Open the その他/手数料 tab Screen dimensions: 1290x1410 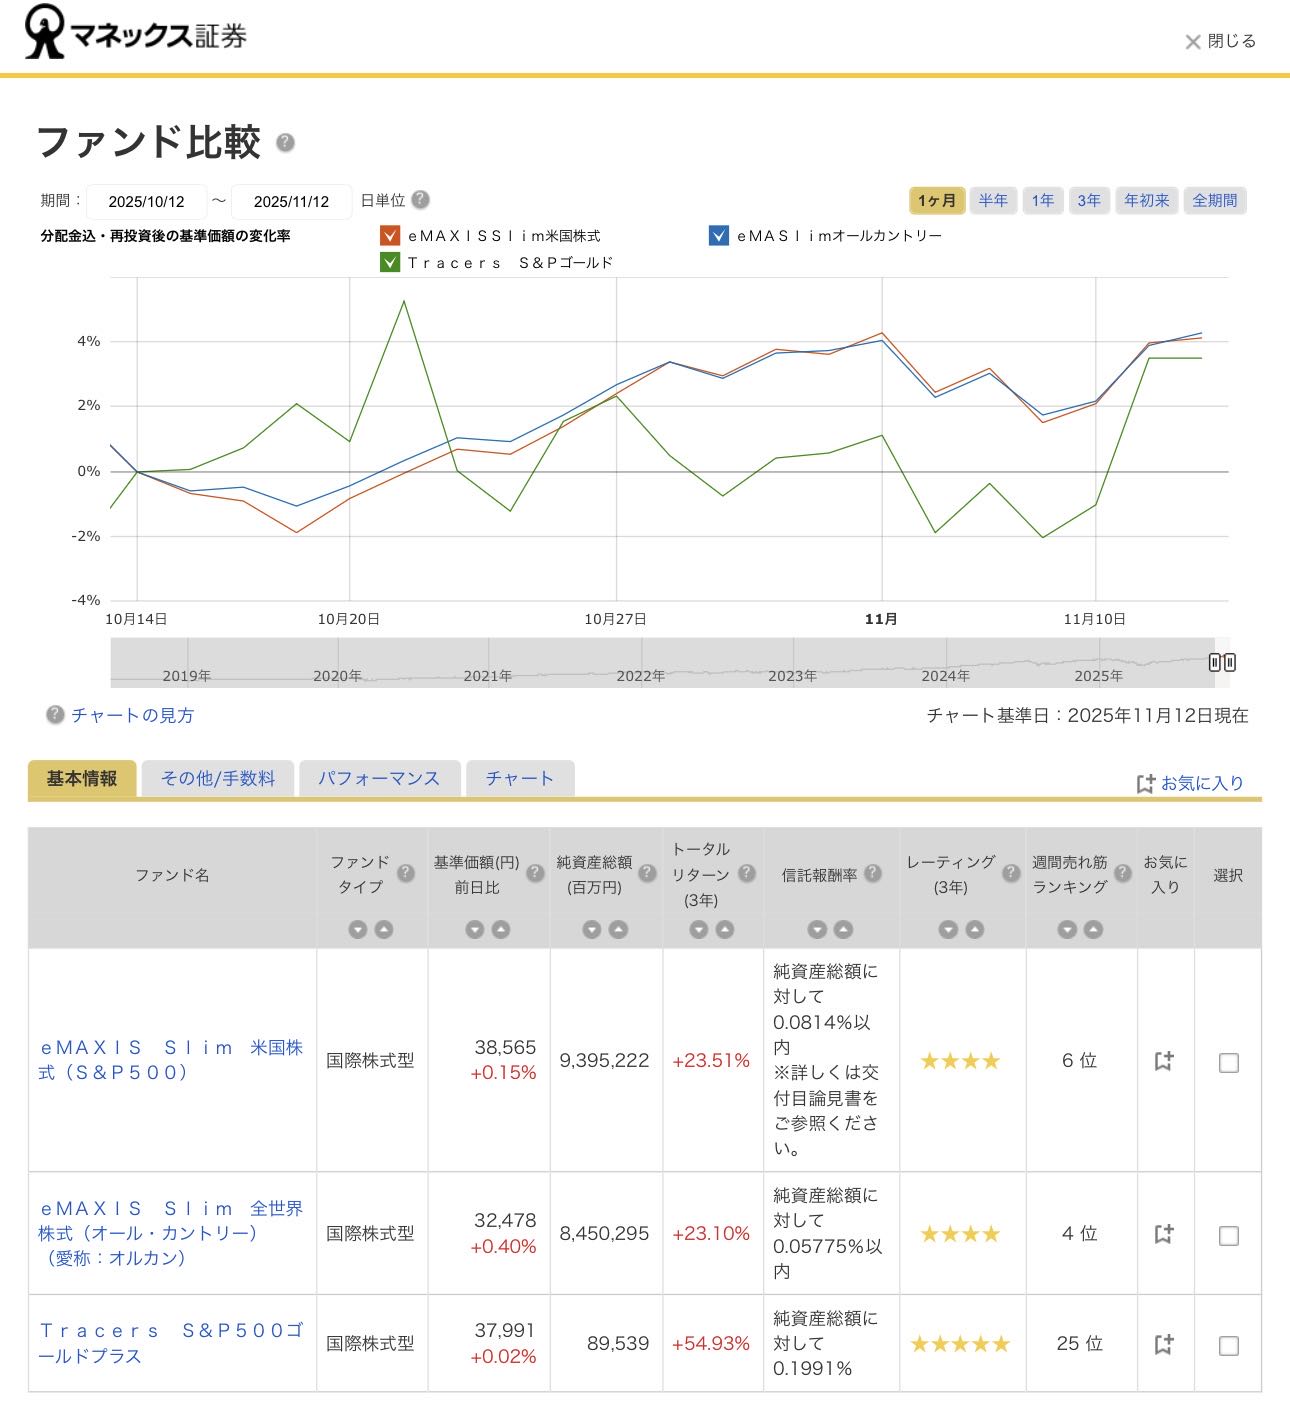pyautogui.click(x=218, y=779)
